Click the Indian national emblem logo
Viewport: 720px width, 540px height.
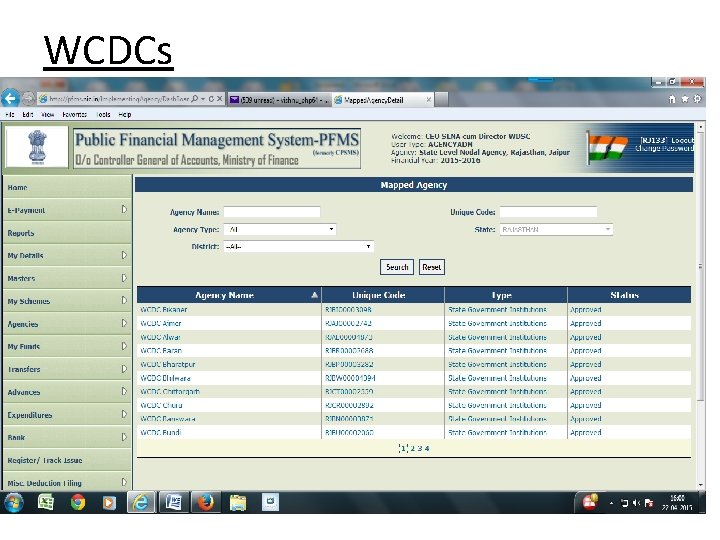pos(37,147)
